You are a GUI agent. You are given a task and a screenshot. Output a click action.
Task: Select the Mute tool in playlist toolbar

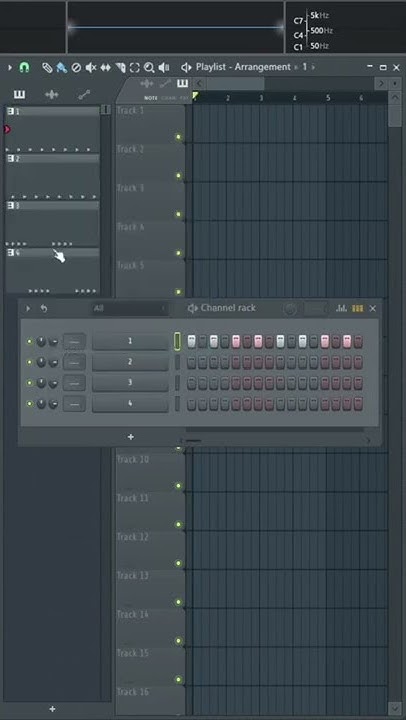(x=91, y=68)
